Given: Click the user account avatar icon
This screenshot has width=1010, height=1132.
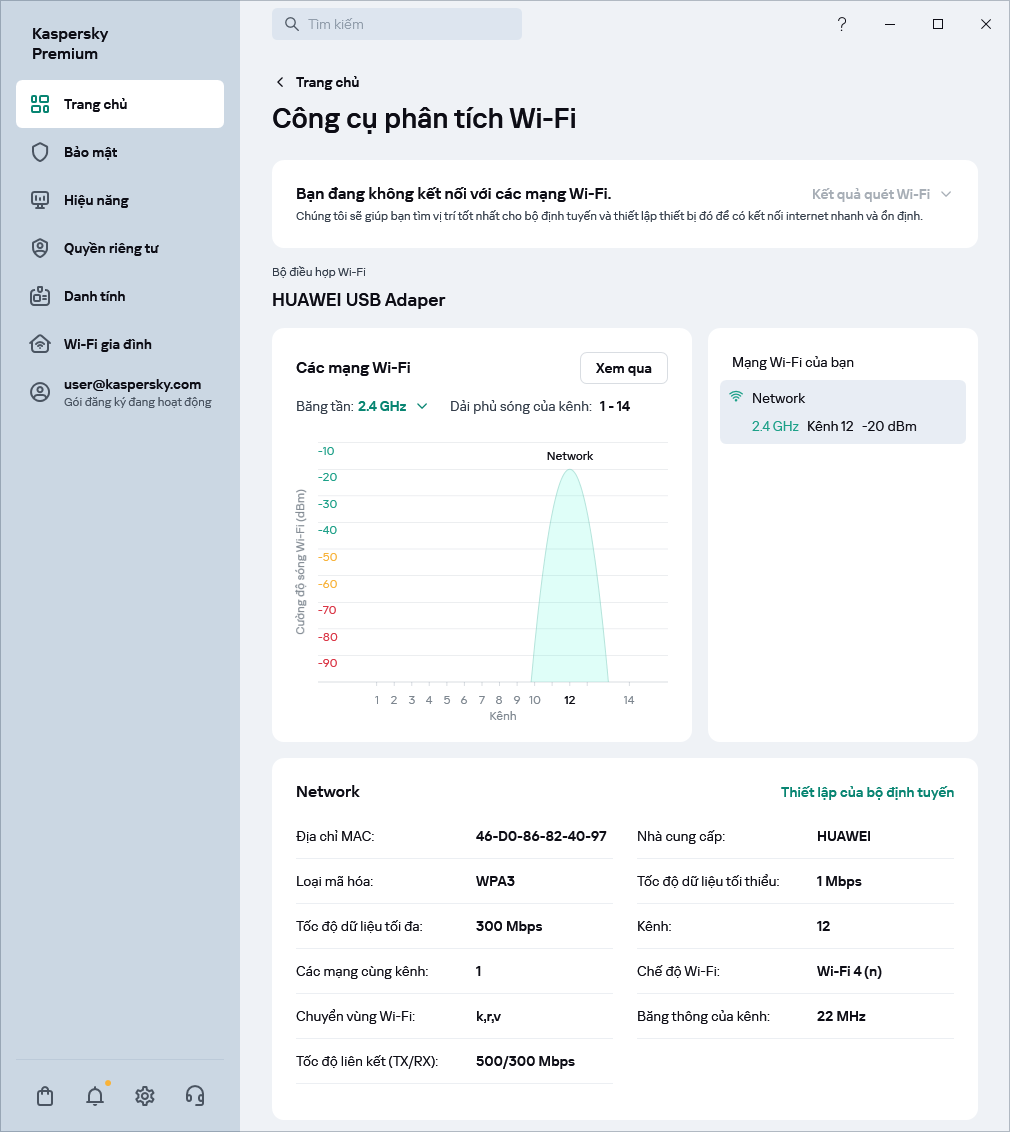Looking at the screenshot, I should click(40, 392).
